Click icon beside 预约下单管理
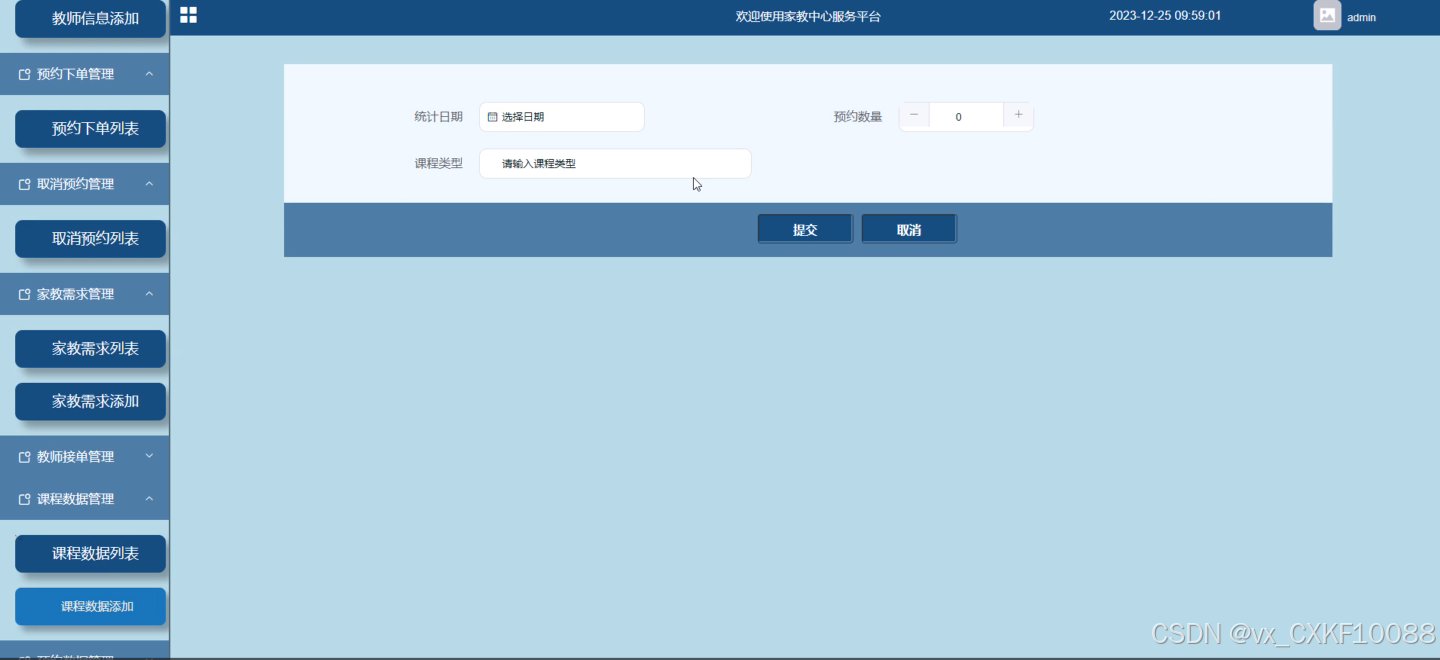Viewport: 1440px width, 660px height. click(x=25, y=74)
